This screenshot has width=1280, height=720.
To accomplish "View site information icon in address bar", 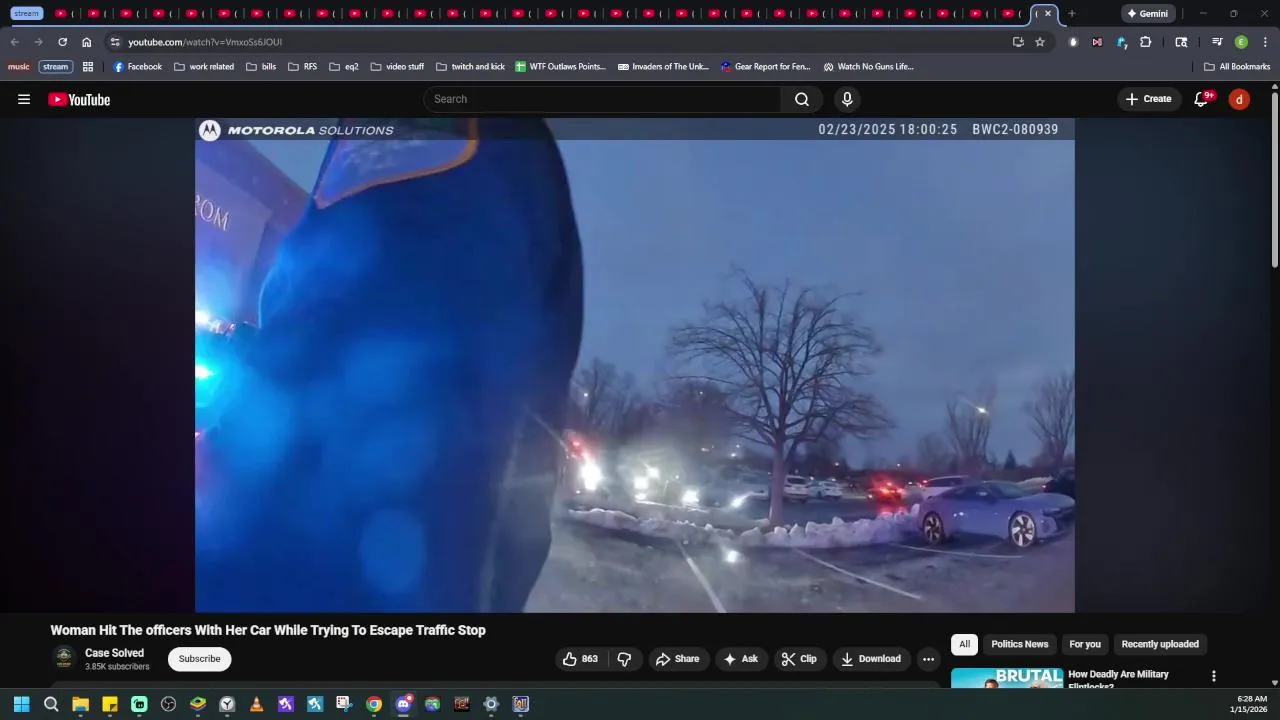I will click(115, 42).
